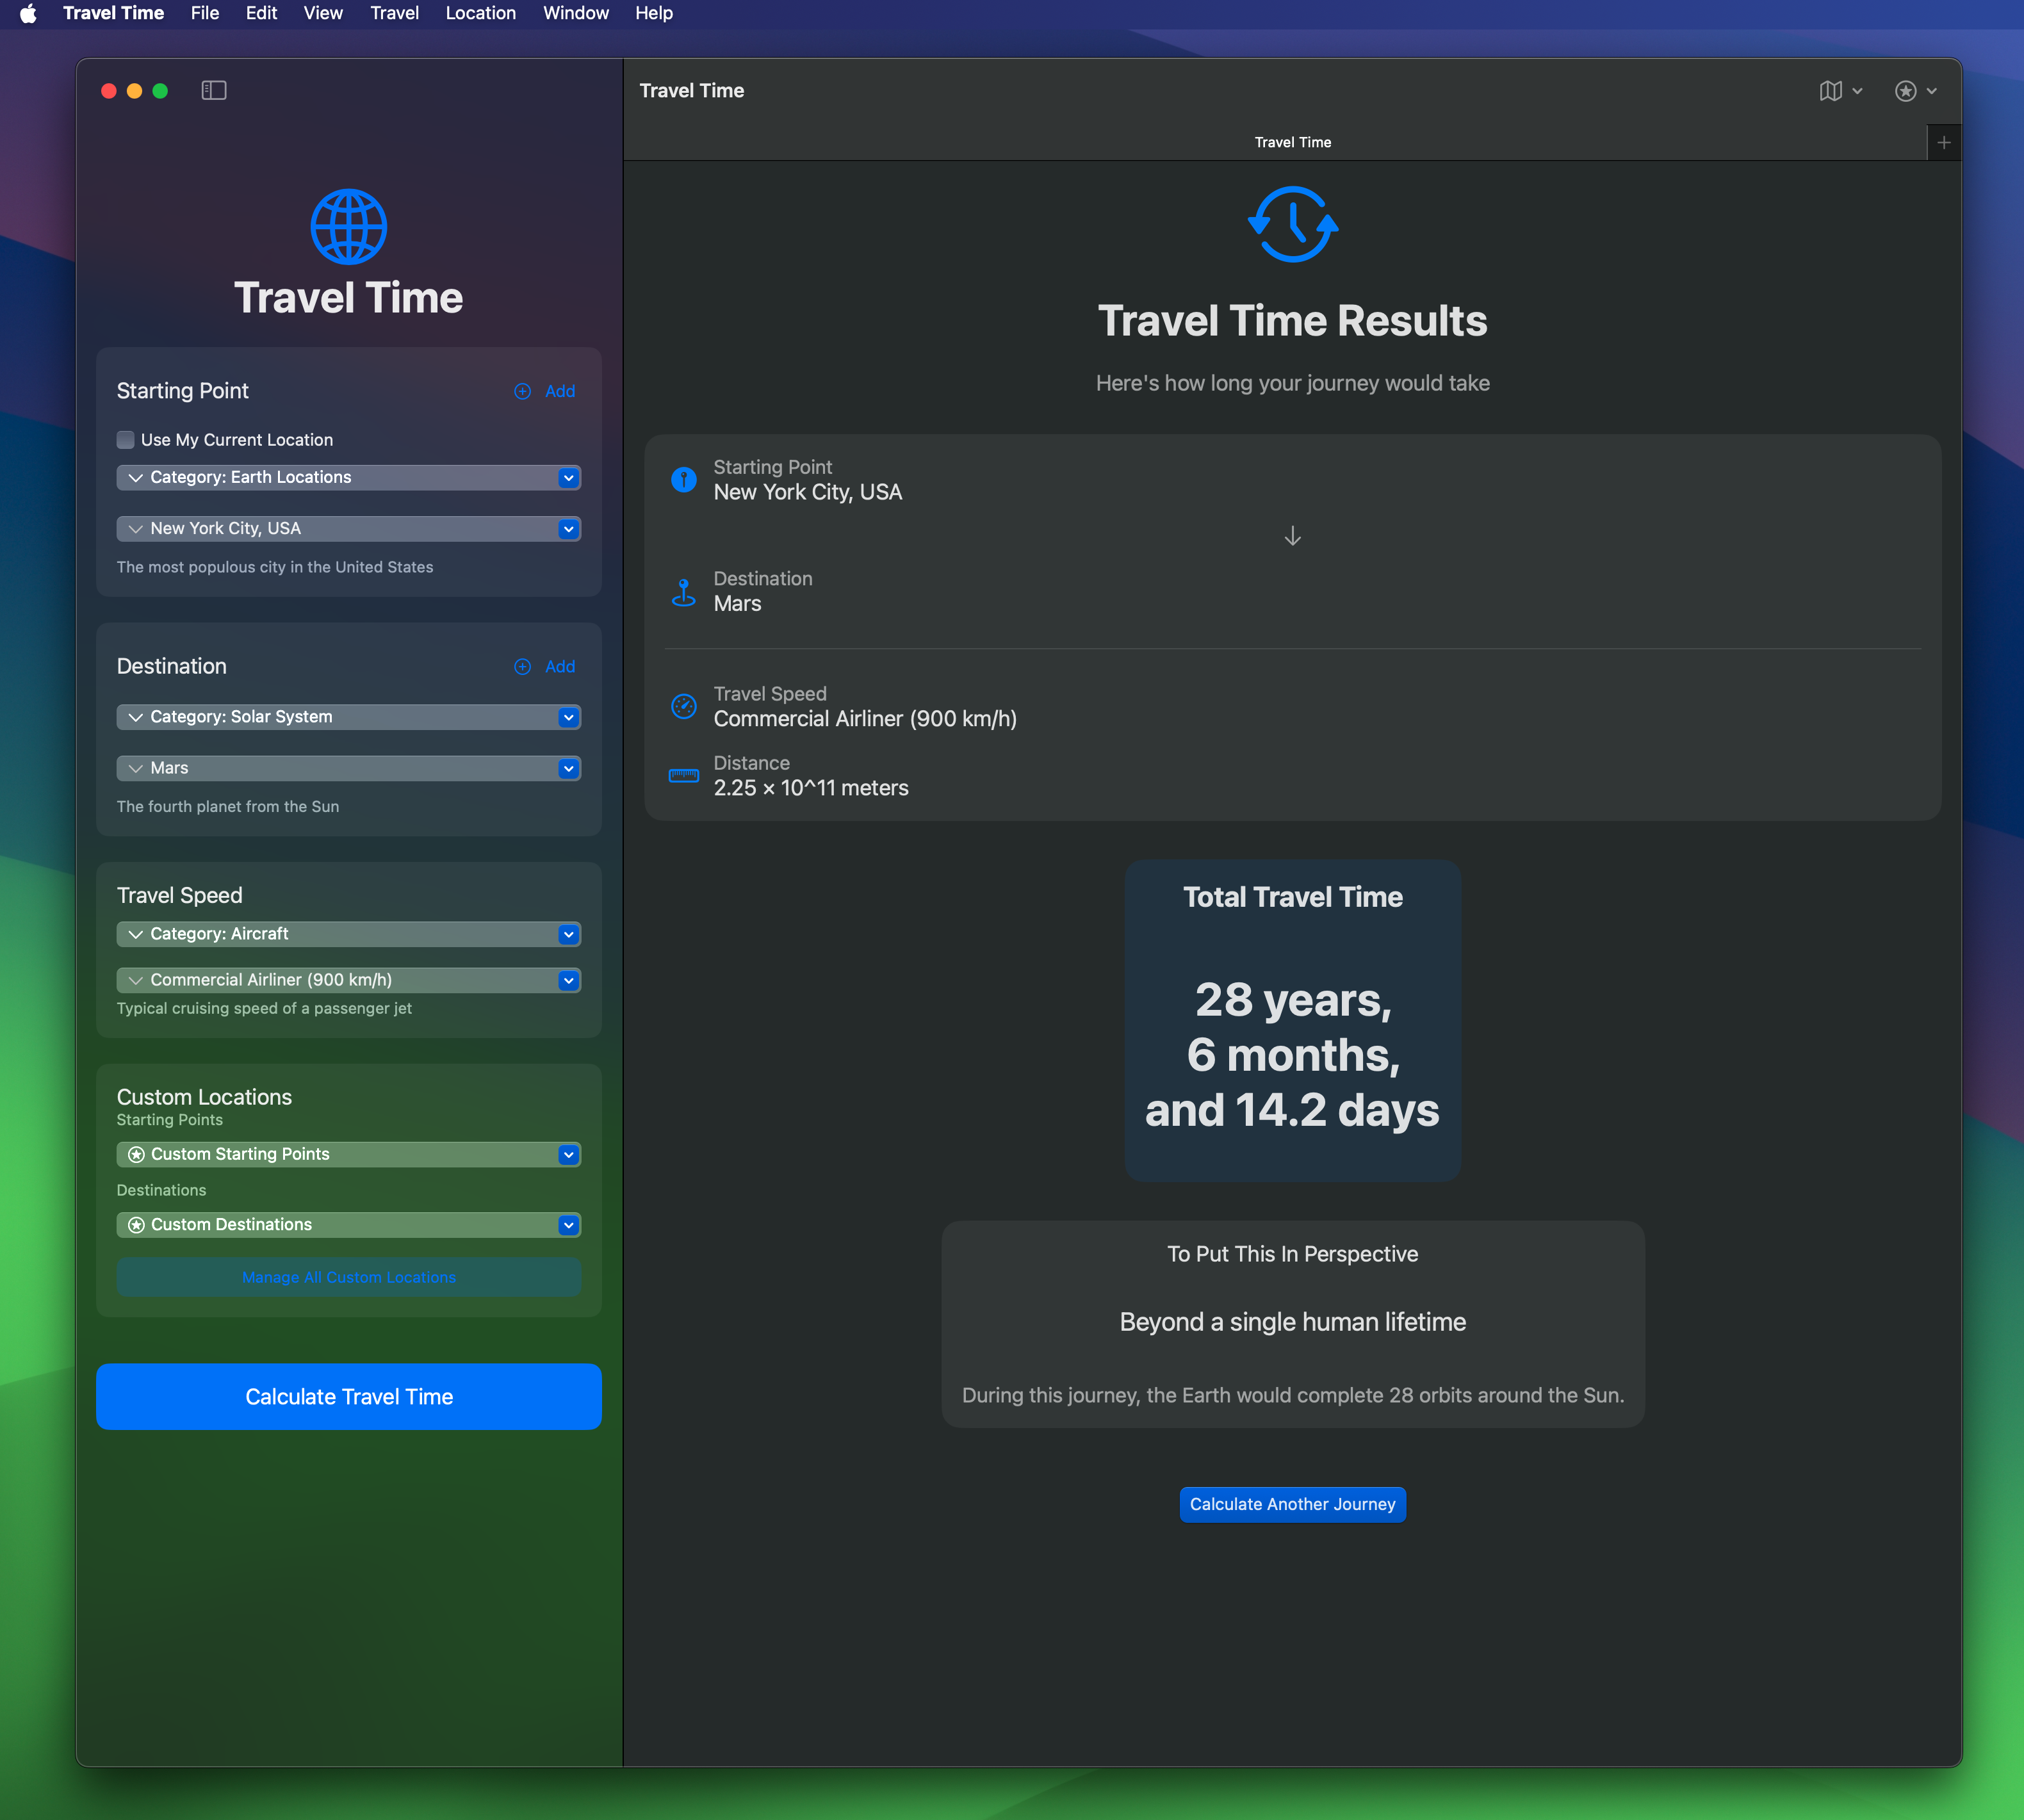Click the speedometer icon beside Travel Speed
Viewport: 2024px width, 1820px height.
[683, 706]
